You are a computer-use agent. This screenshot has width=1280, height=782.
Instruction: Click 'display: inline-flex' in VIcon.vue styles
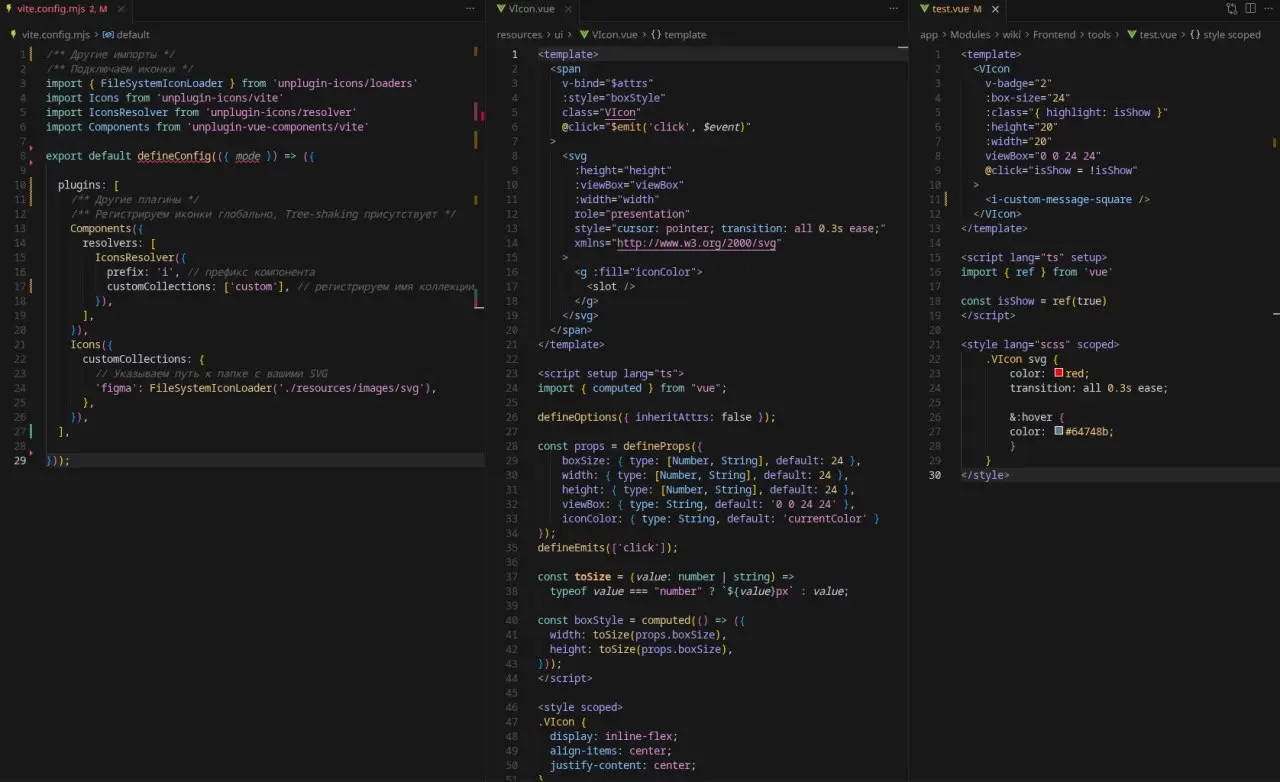(x=611, y=736)
